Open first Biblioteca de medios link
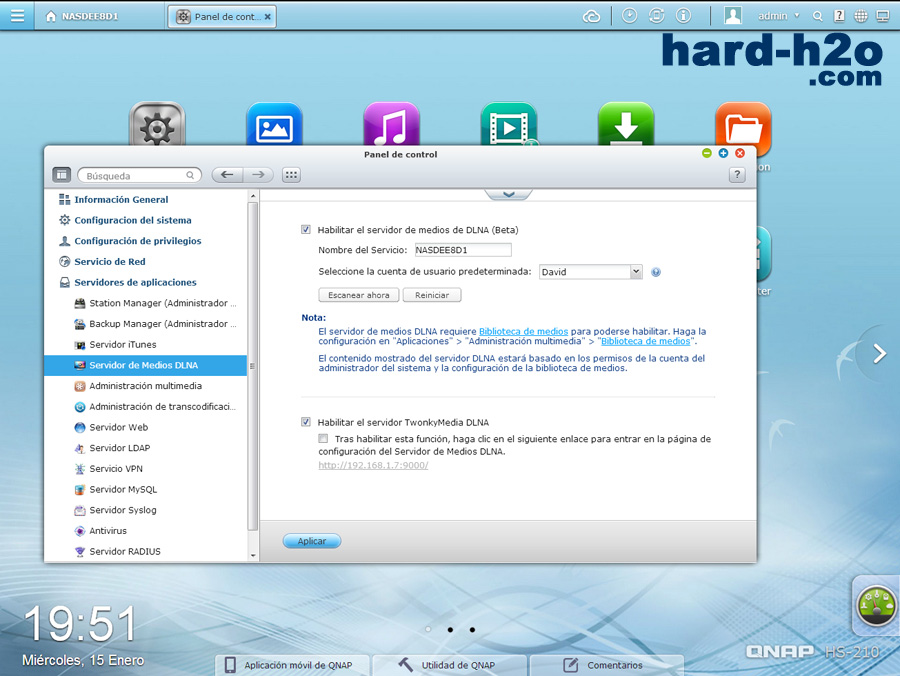900x676 pixels. coord(523,331)
